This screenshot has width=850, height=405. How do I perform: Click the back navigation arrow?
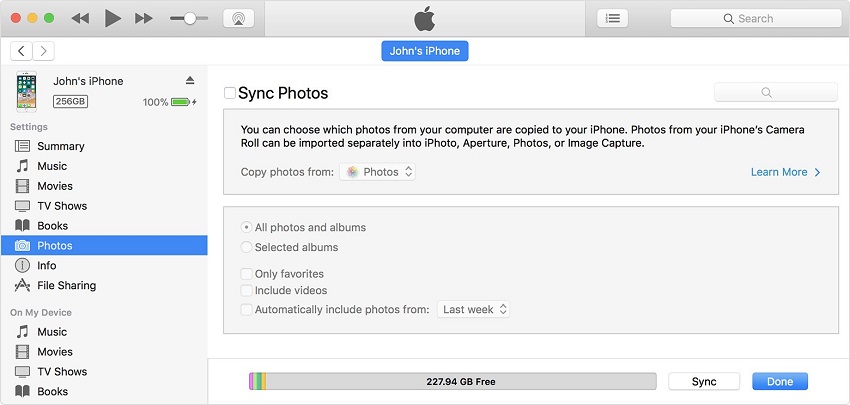point(22,50)
